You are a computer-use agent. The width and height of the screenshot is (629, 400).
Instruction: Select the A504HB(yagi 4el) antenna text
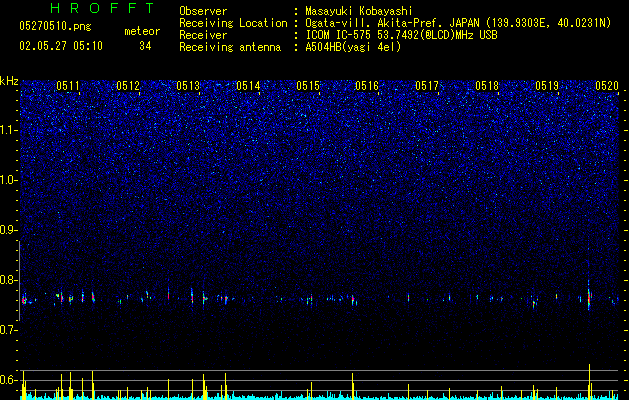click(353, 47)
